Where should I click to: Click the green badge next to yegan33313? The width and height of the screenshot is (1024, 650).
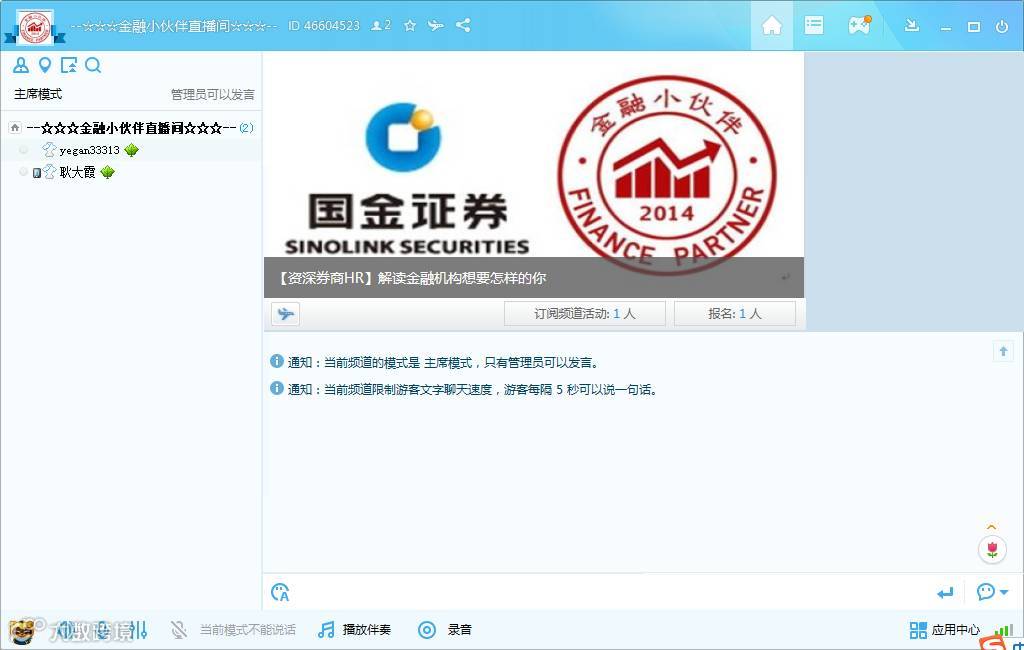131,150
